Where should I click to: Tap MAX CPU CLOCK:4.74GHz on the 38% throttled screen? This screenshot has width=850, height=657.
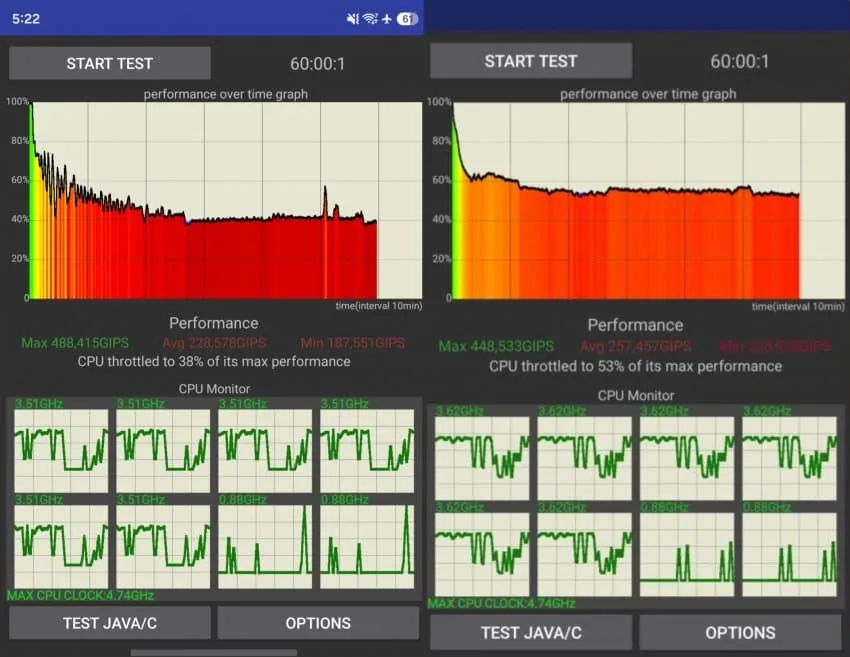tap(80, 596)
